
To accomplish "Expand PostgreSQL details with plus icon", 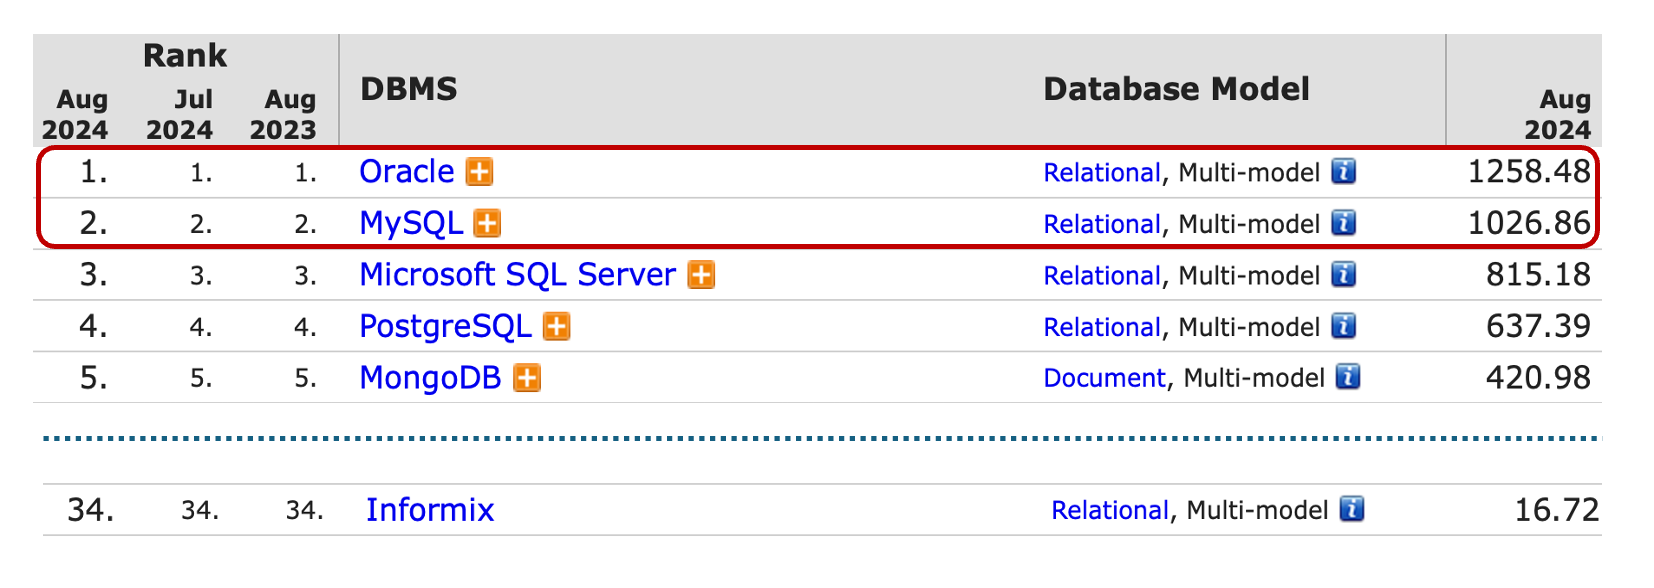I will pyautogui.click(x=556, y=327).
